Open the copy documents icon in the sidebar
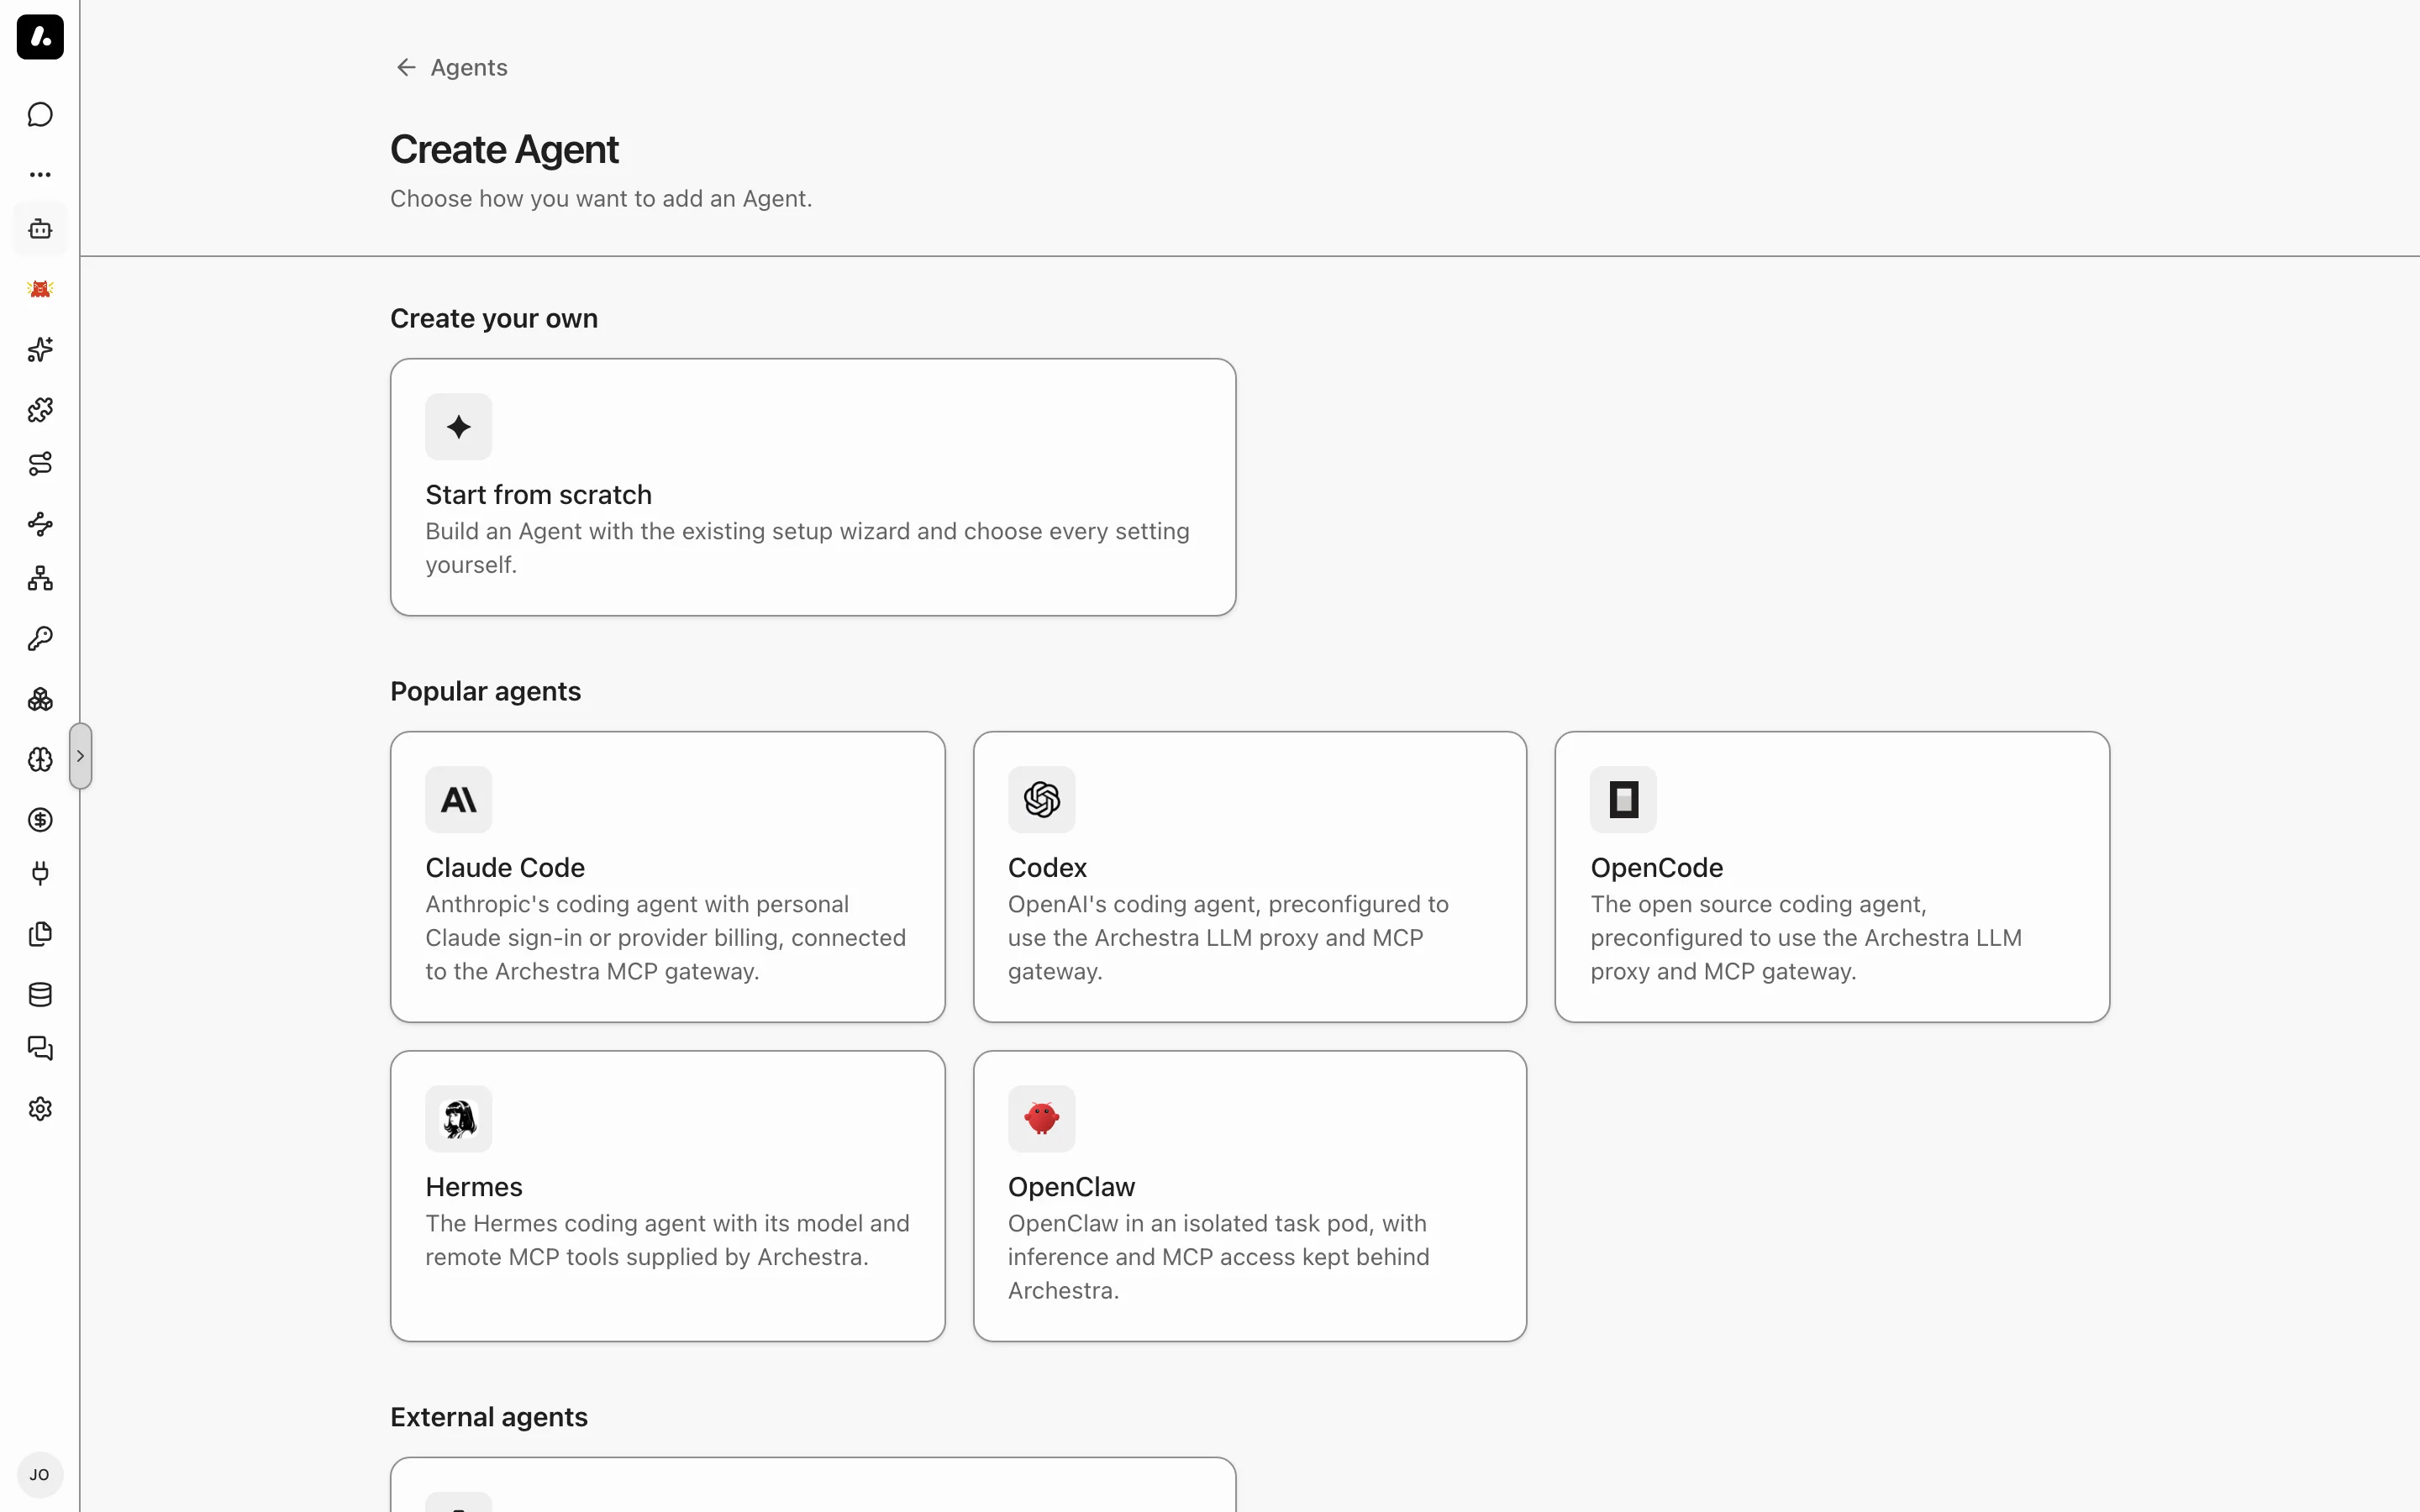Viewport: 2420px width, 1512px height. tap(40, 934)
